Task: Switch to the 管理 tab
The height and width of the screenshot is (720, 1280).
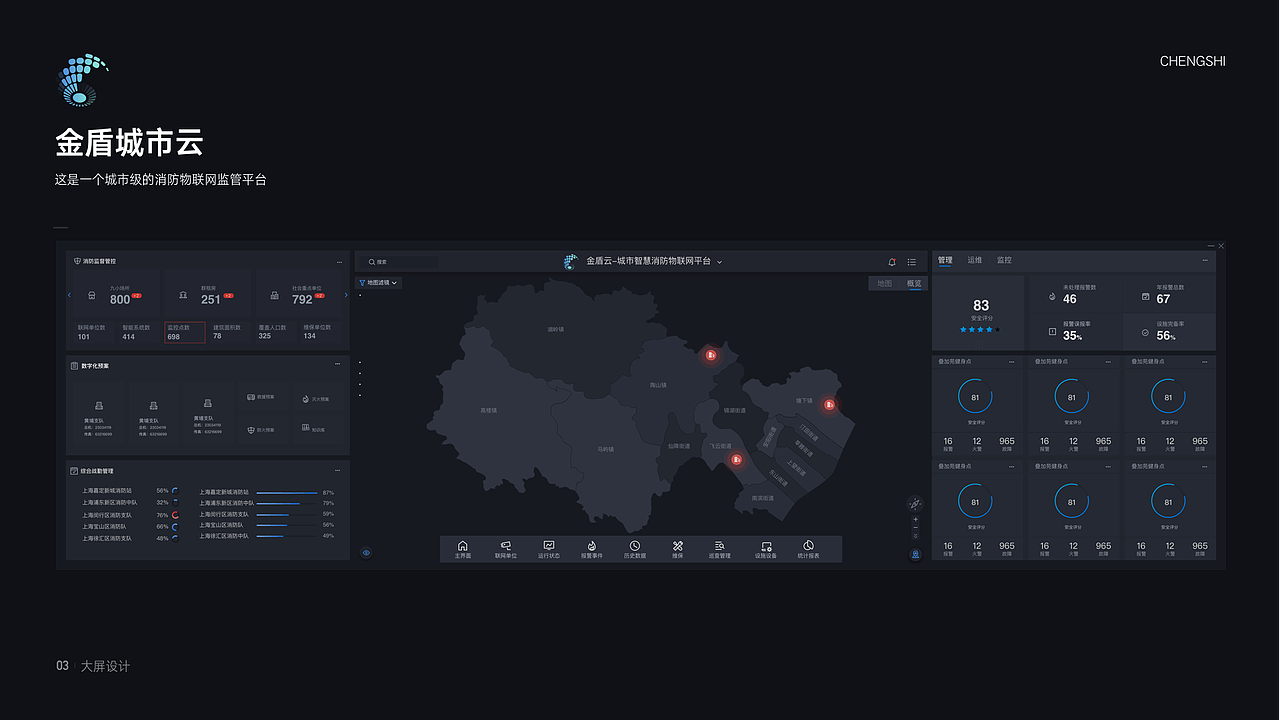Action: (x=945, y=260)
